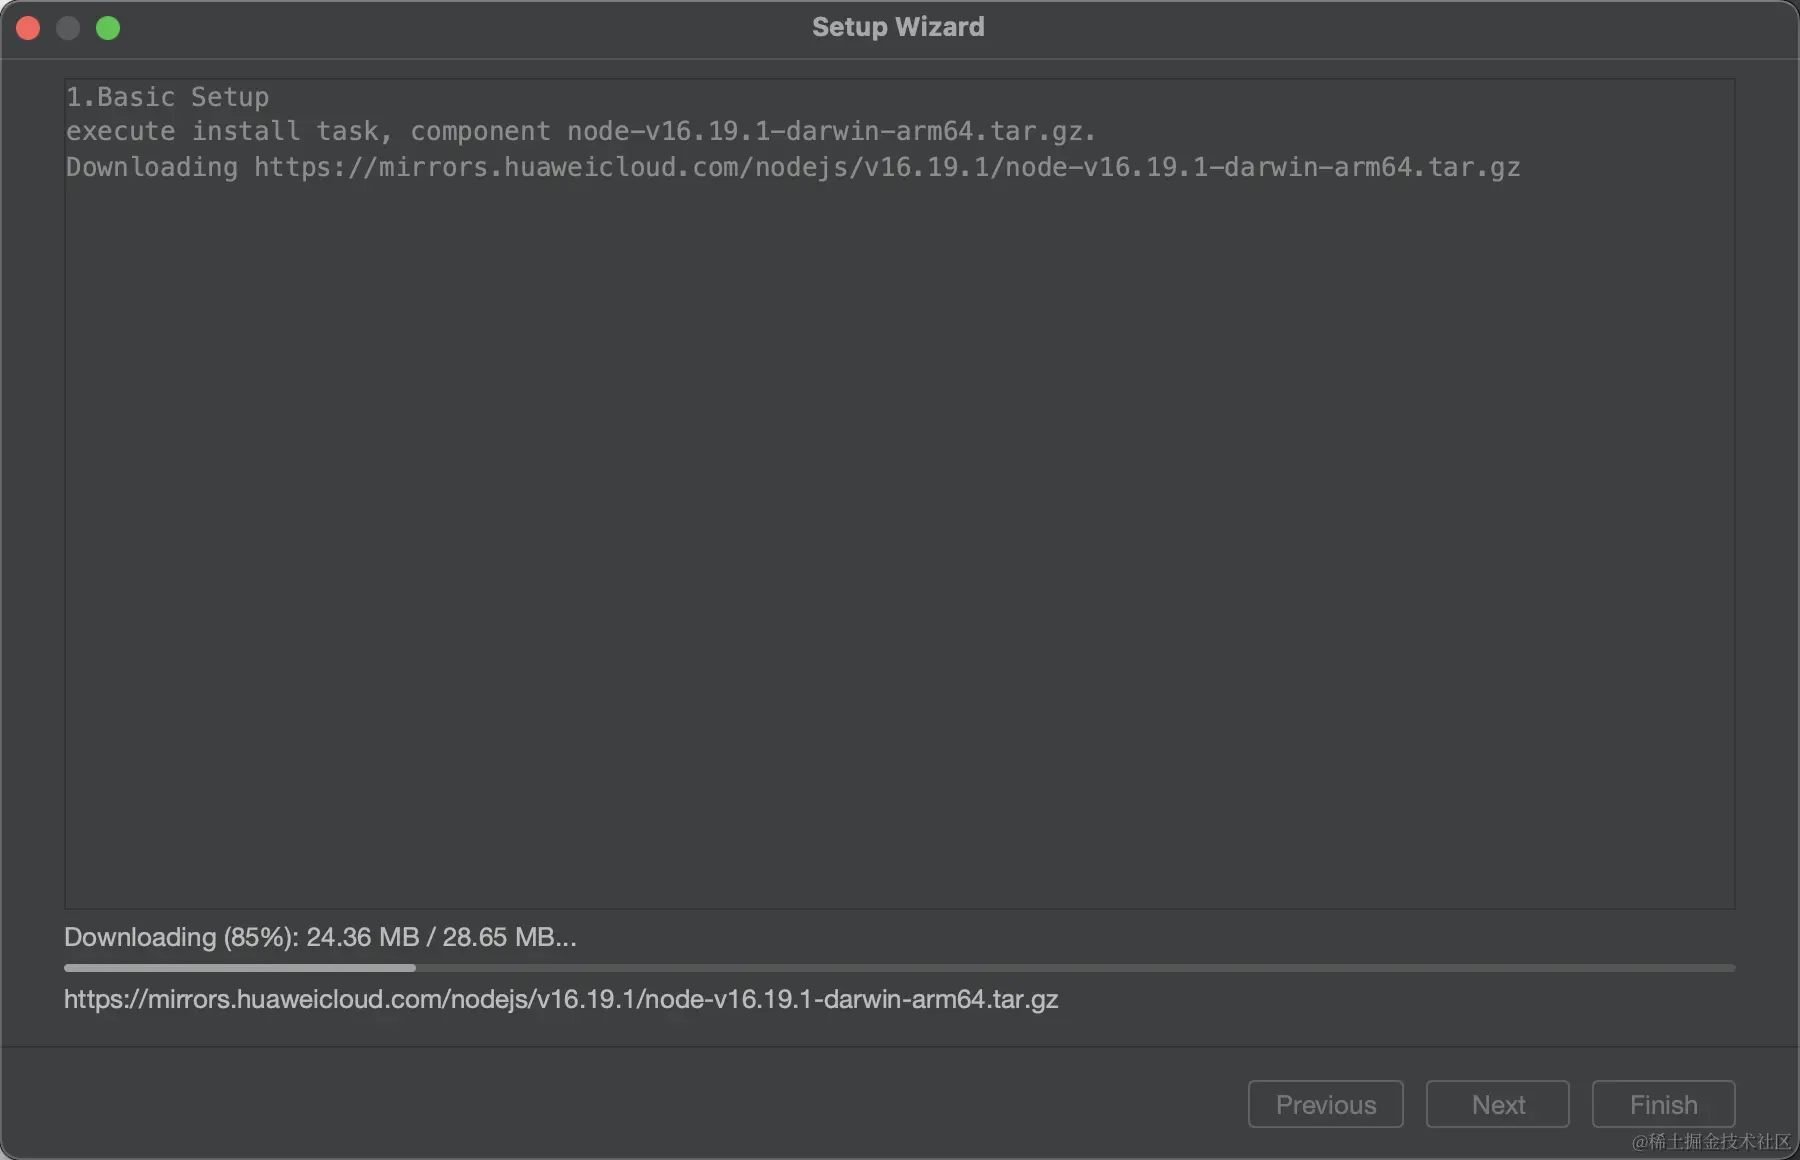Click the mirror URL below the progress bar
1800x1160 pixels.
pyautogui.click(x=561, y=999)
